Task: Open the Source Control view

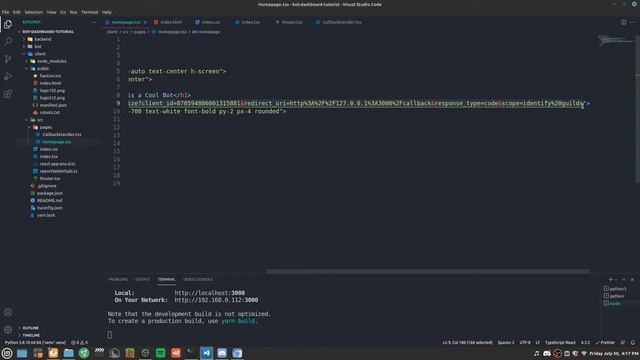Action: coord(8,59)
